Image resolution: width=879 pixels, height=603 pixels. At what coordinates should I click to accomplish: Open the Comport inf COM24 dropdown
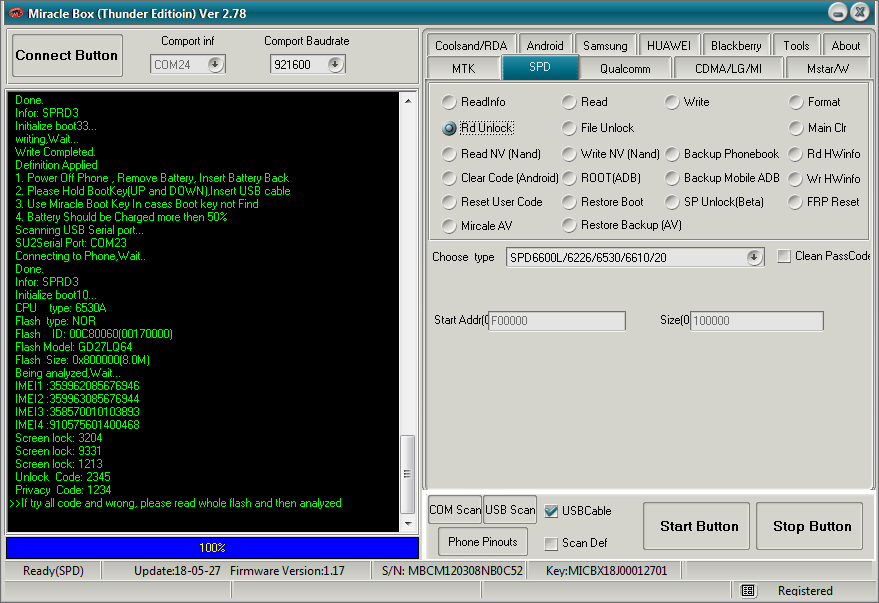(215, 64)
